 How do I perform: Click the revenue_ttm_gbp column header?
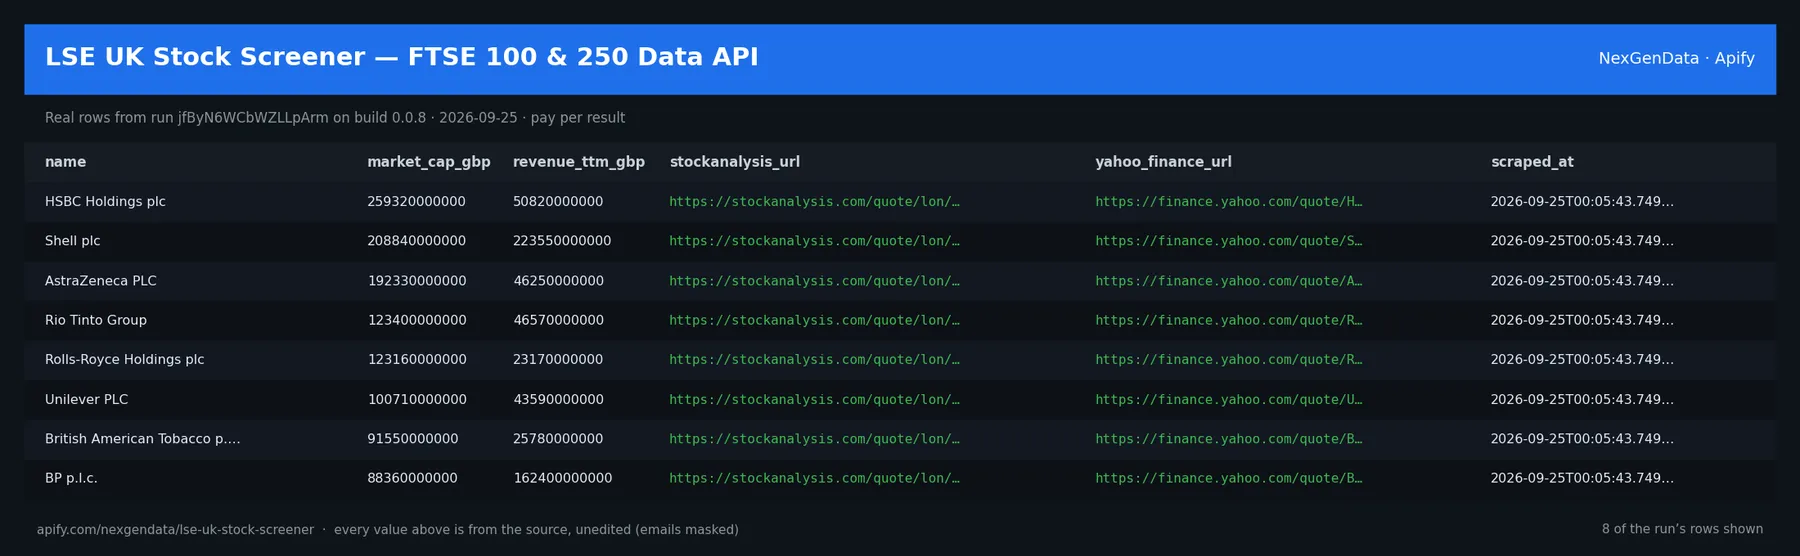(579, 162)
